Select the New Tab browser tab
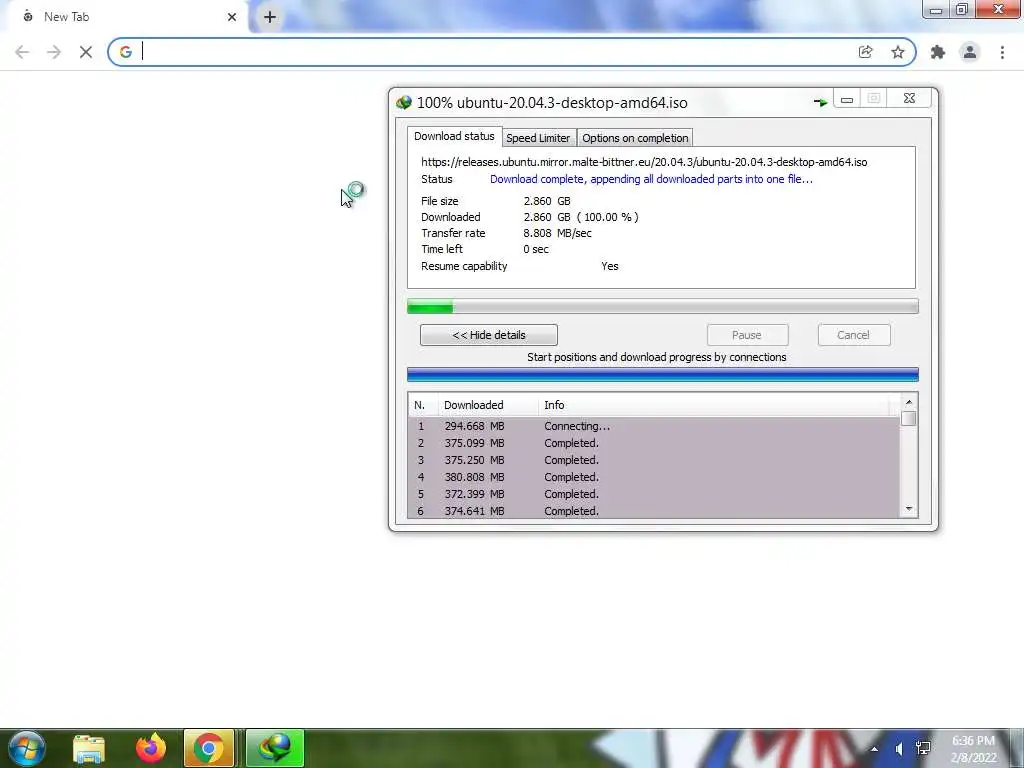Screen dimensions: 1024x768 pyautogui.click(x=124, y=17)
